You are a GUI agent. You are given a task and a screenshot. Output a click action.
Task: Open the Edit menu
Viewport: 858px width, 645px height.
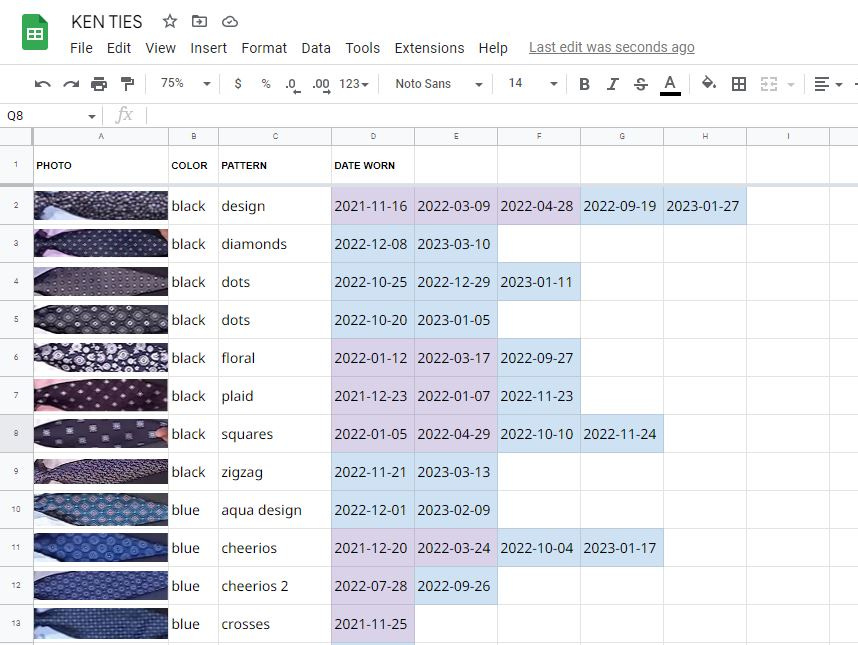pos(119,48)
